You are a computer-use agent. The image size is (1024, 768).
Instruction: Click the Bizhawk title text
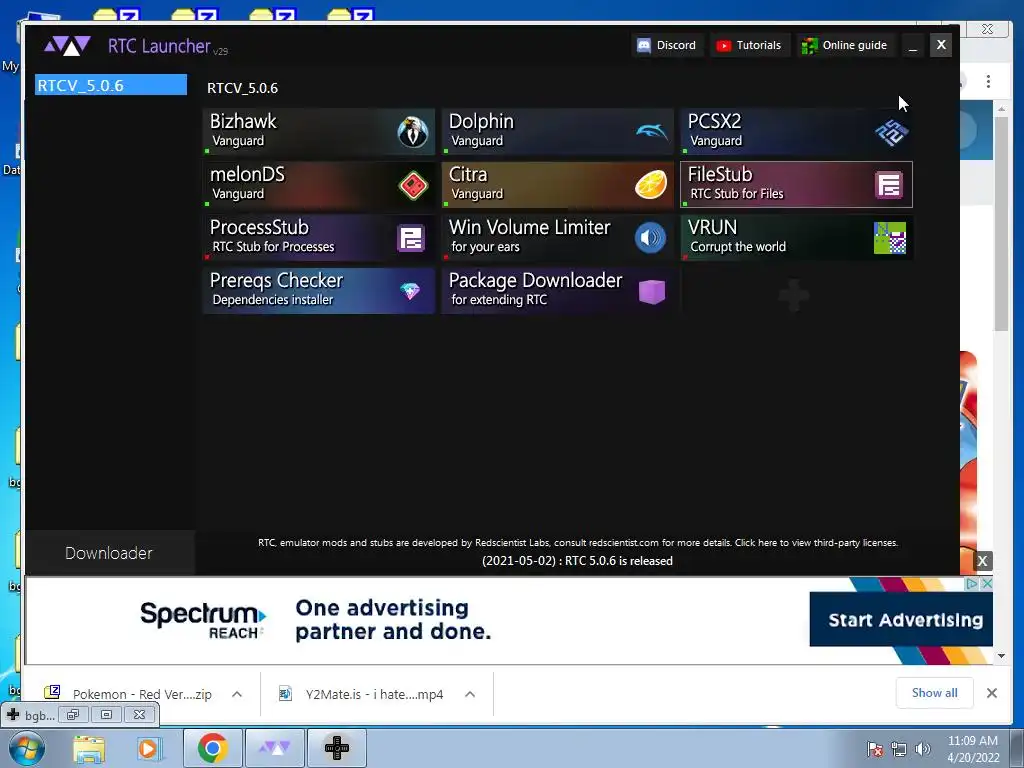pyautogui.click(x=243, y=121)
